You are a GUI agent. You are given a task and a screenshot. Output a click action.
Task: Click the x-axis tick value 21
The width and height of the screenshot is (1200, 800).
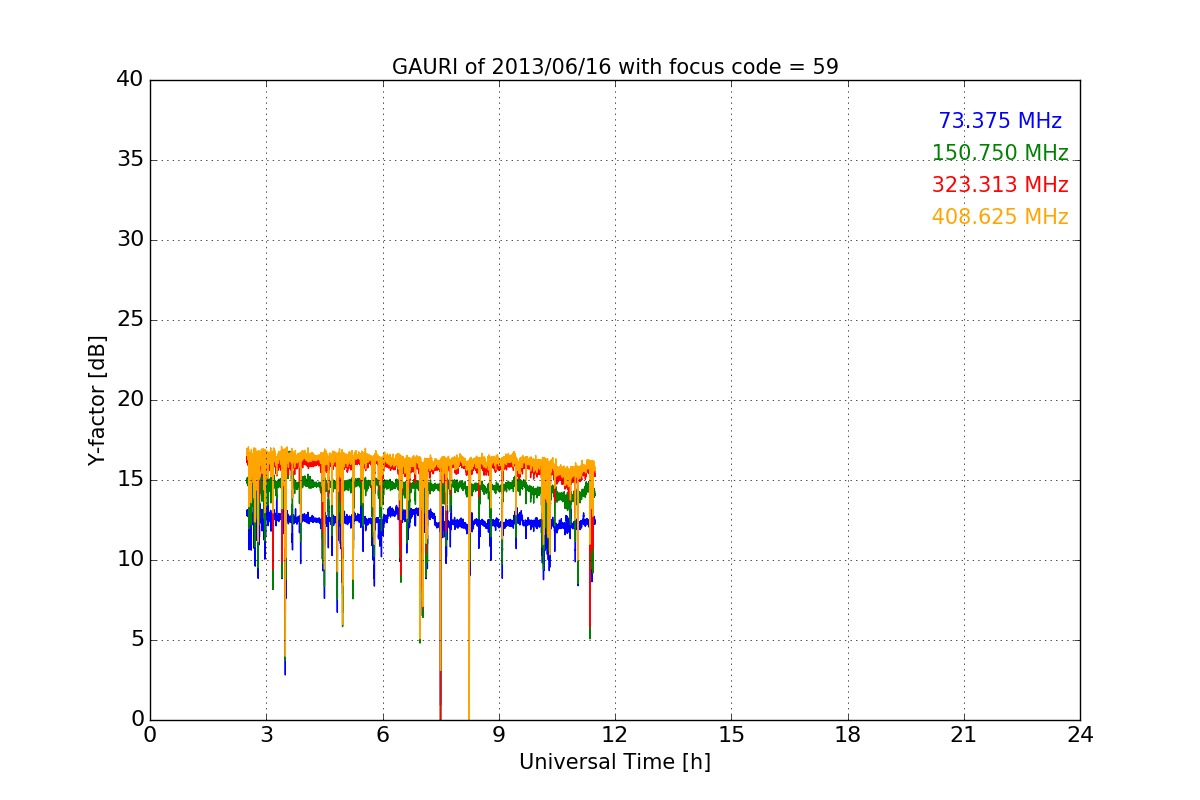pyautogui.click(x=964, y=735)
